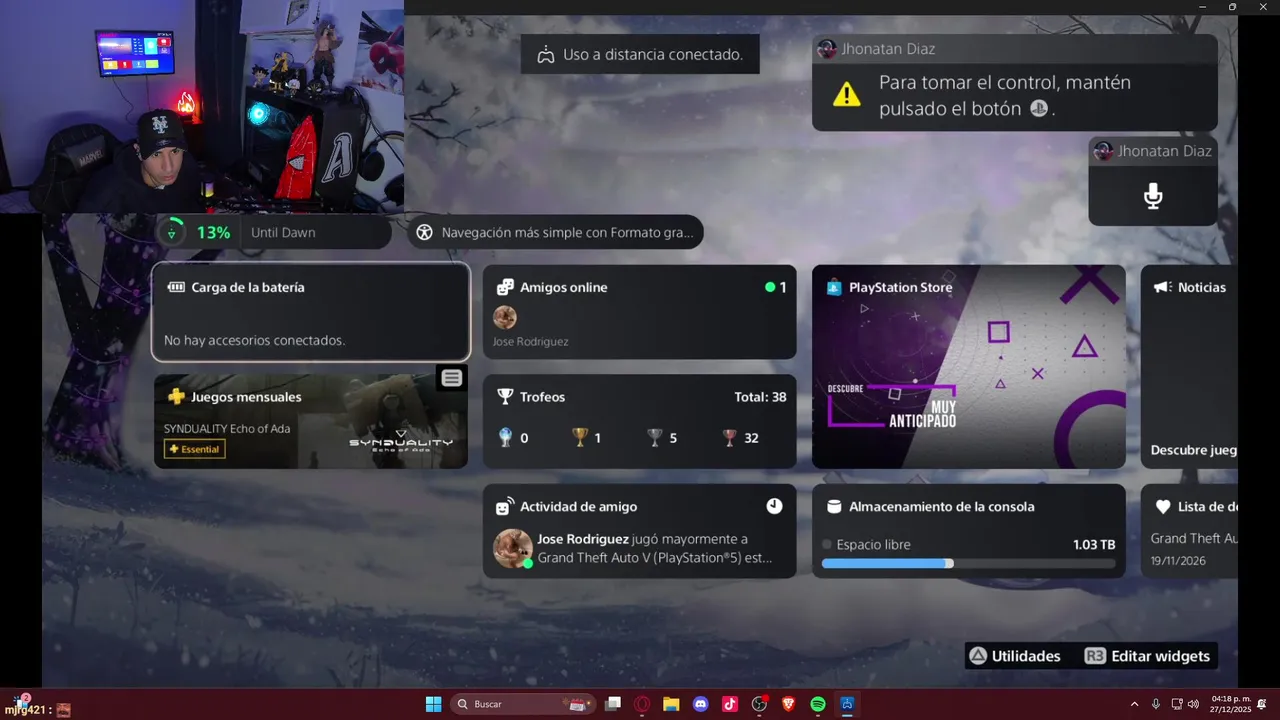1280x720 pixels.
Task: Select the Carga de la batería widget
Action: 311,312
